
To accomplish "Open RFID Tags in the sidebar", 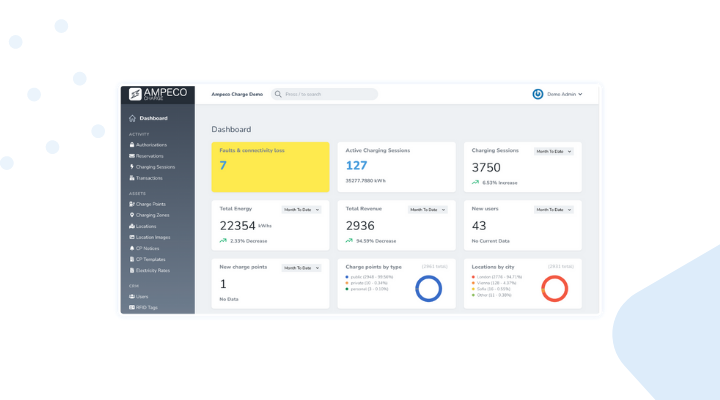I will [x=146, y=308].
